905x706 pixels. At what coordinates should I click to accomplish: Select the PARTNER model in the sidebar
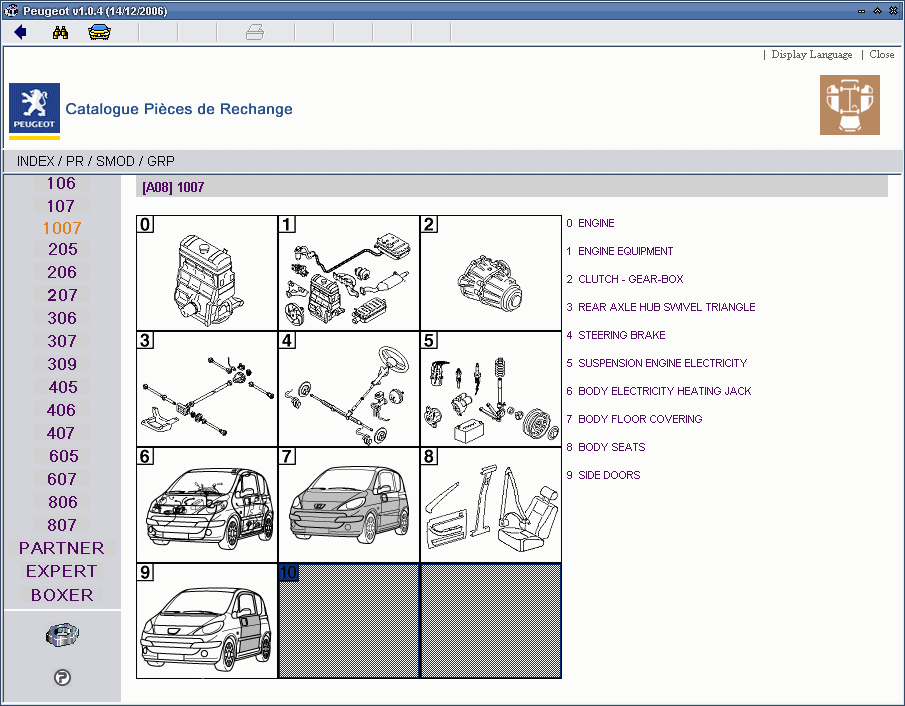point(61,548)
